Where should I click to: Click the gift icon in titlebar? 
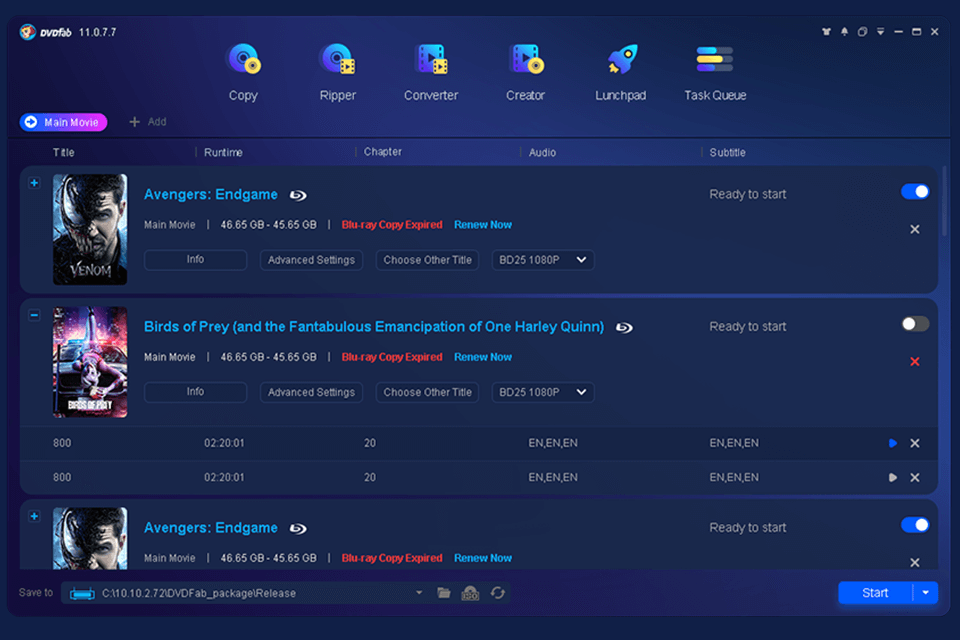(x=826, y=31)
